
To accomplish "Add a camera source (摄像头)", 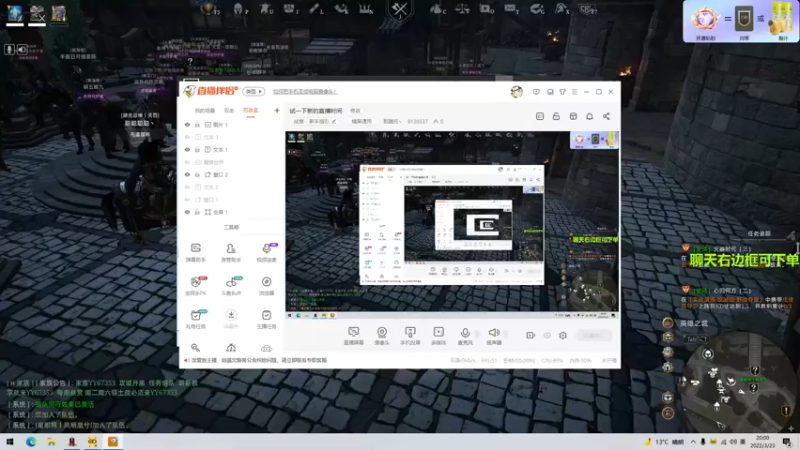I will pos(382,336).
